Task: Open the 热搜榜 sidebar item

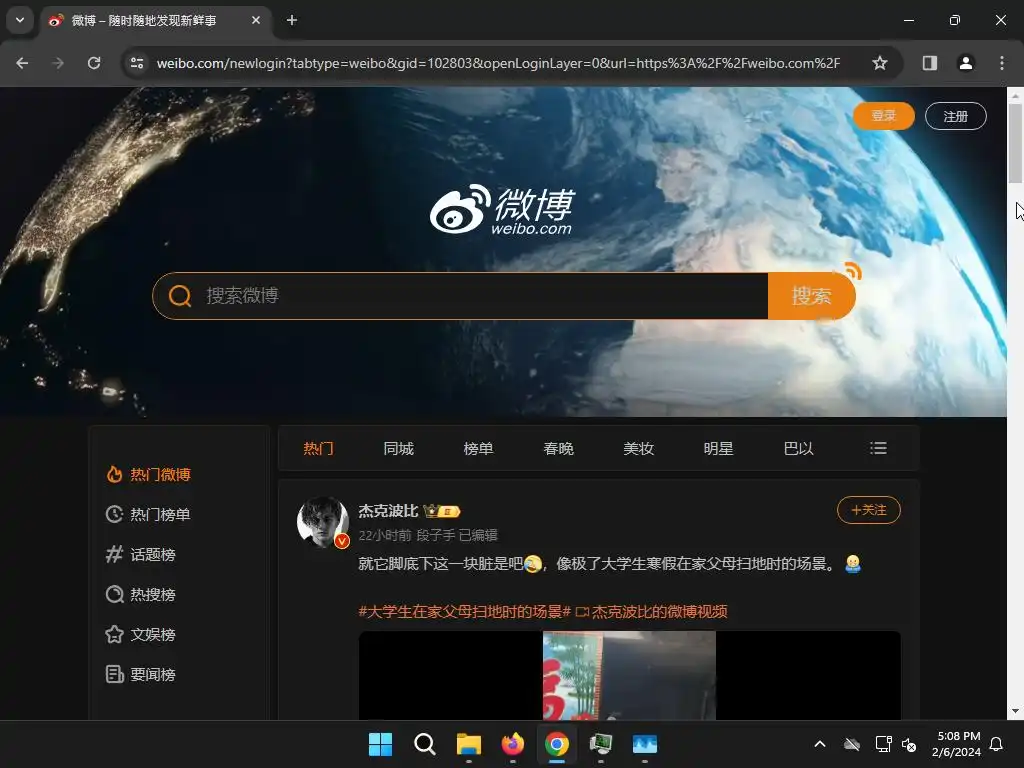Action: (x=140, y=594)
